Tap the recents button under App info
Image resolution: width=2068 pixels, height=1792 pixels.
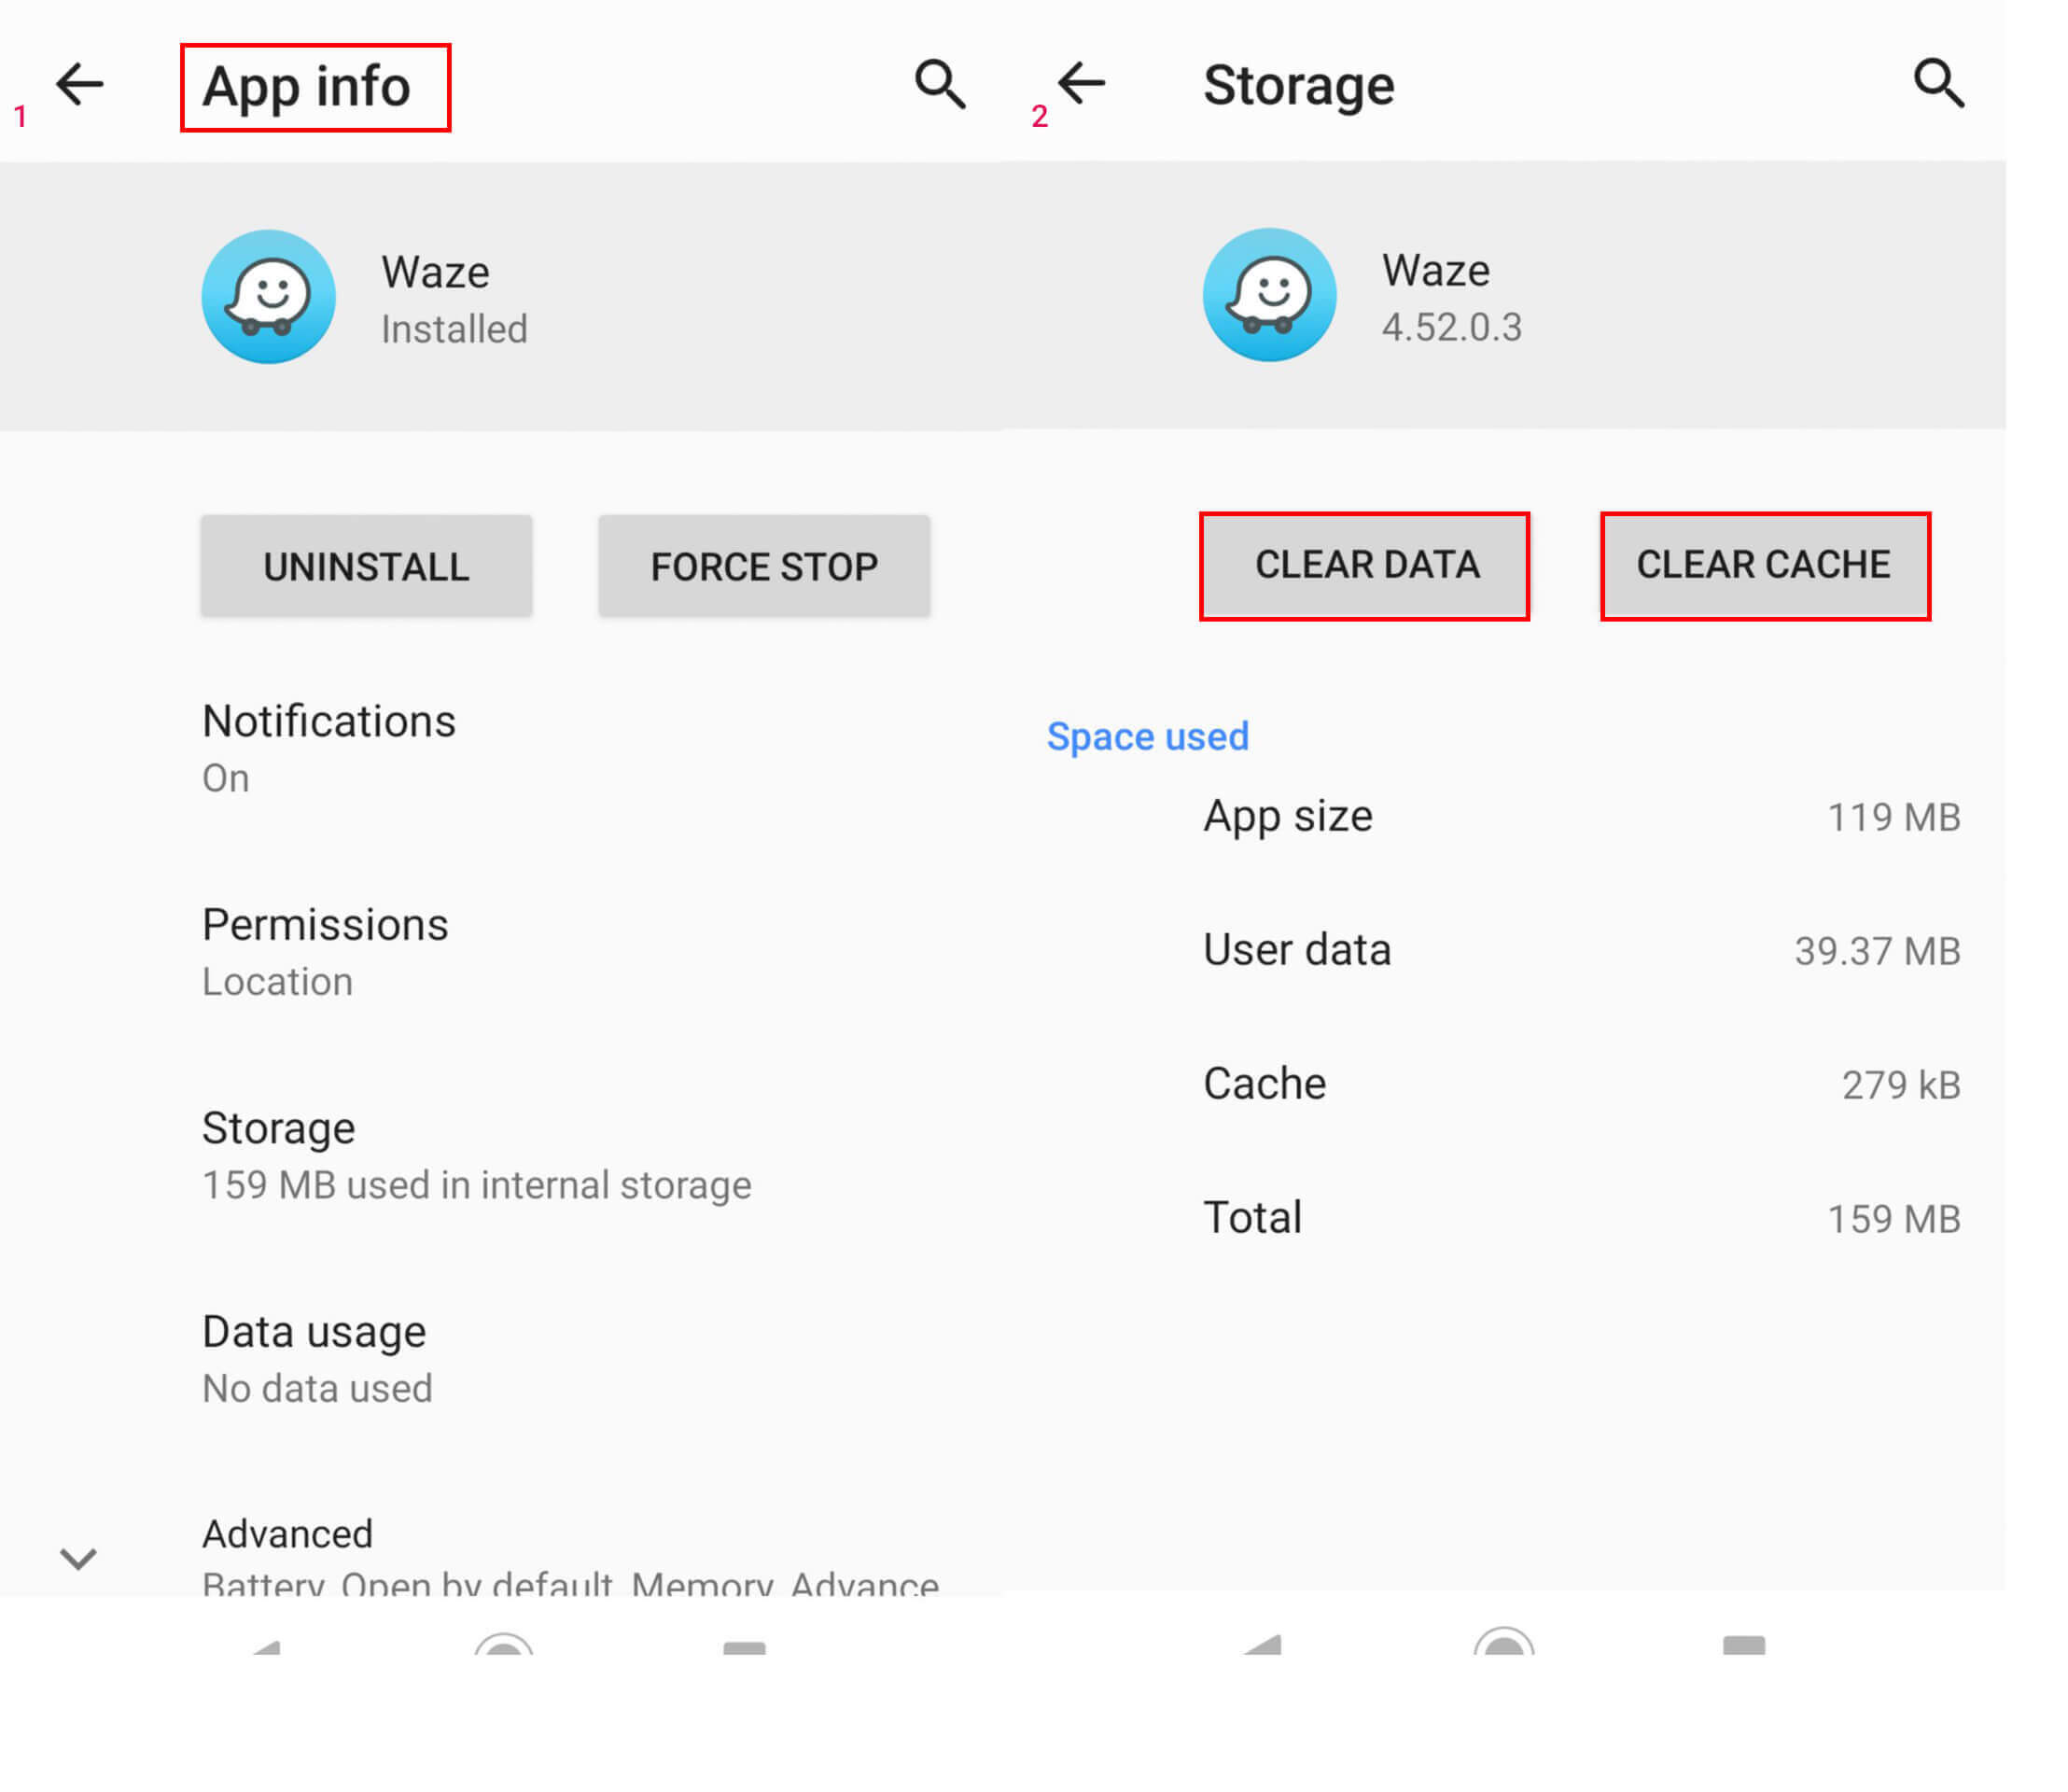click(x=744, y=1647)
